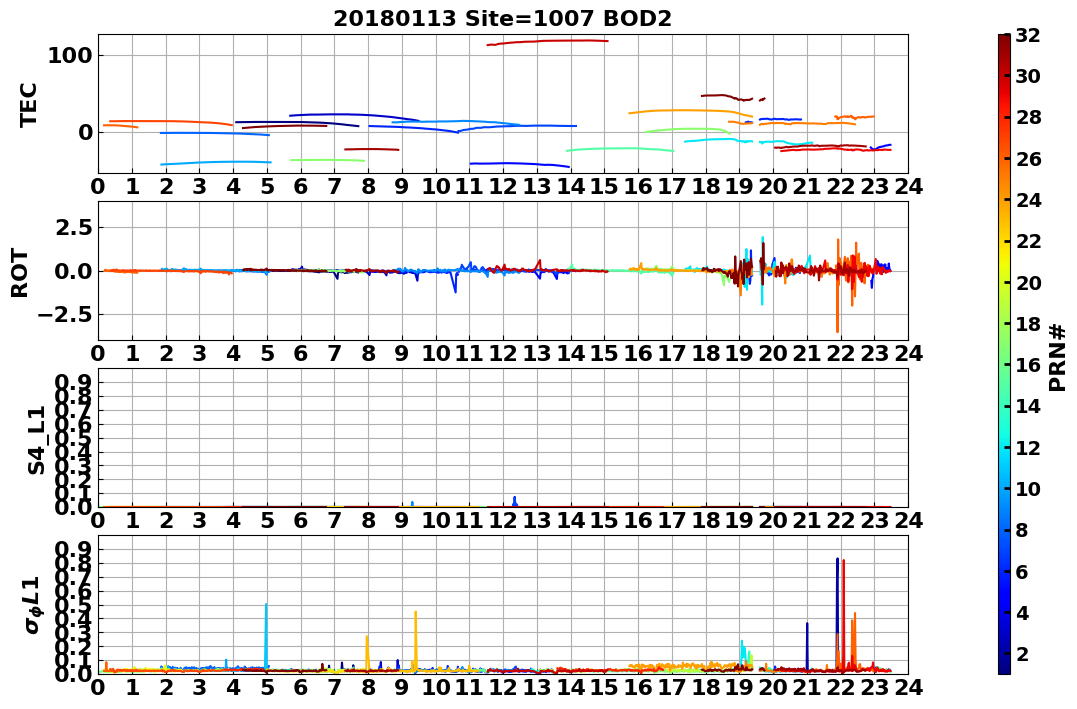Click colorbar tick label 22
Image resolution: width=1077 pixels, height=709 pixels.
(1028, 241)
